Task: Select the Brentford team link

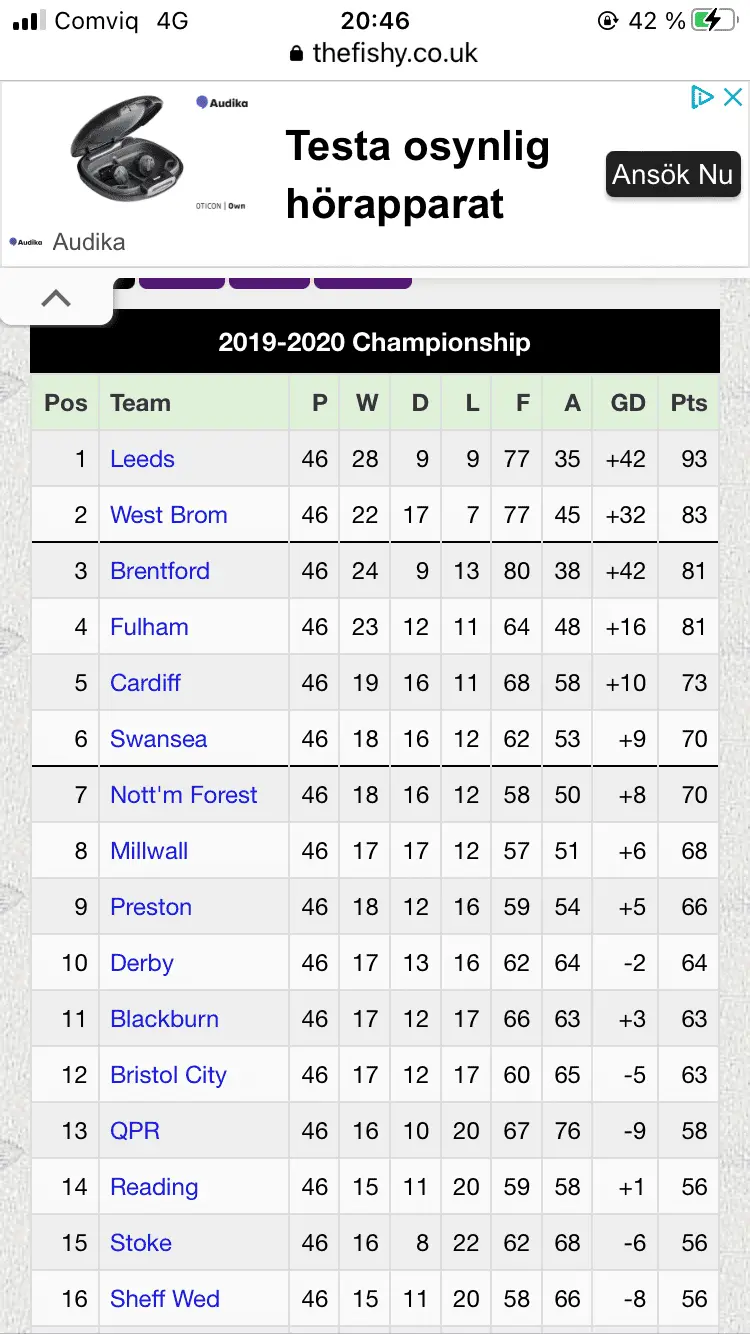Action: pyautogui.click(x=160, y=571)
